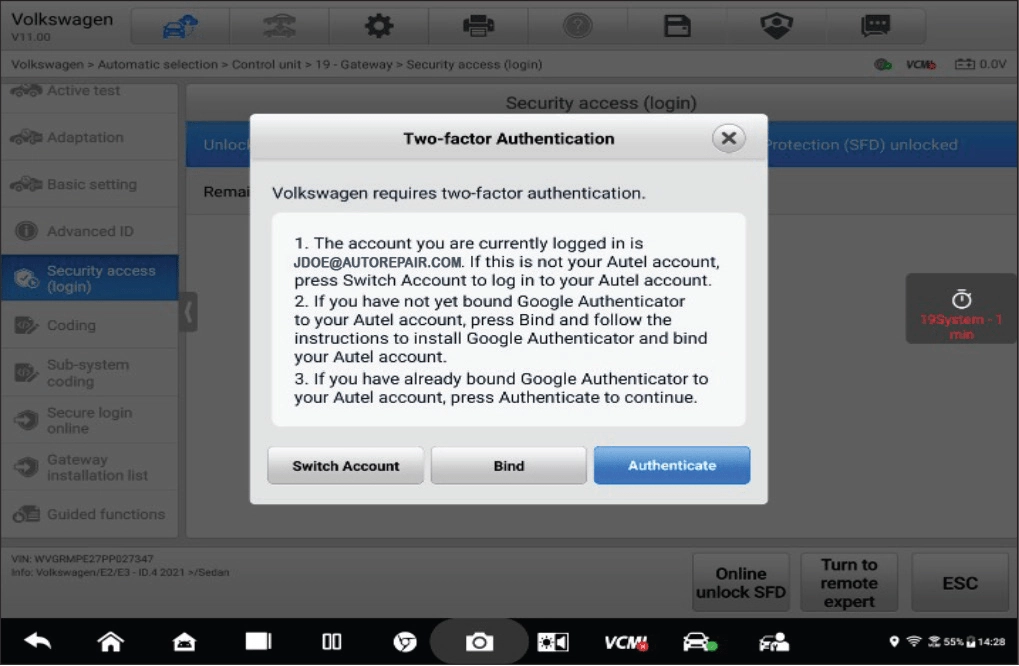1019x666 pixels.
Task: Click the VIN text WVGRMPE27PP027347
Action: pos(94,559)
